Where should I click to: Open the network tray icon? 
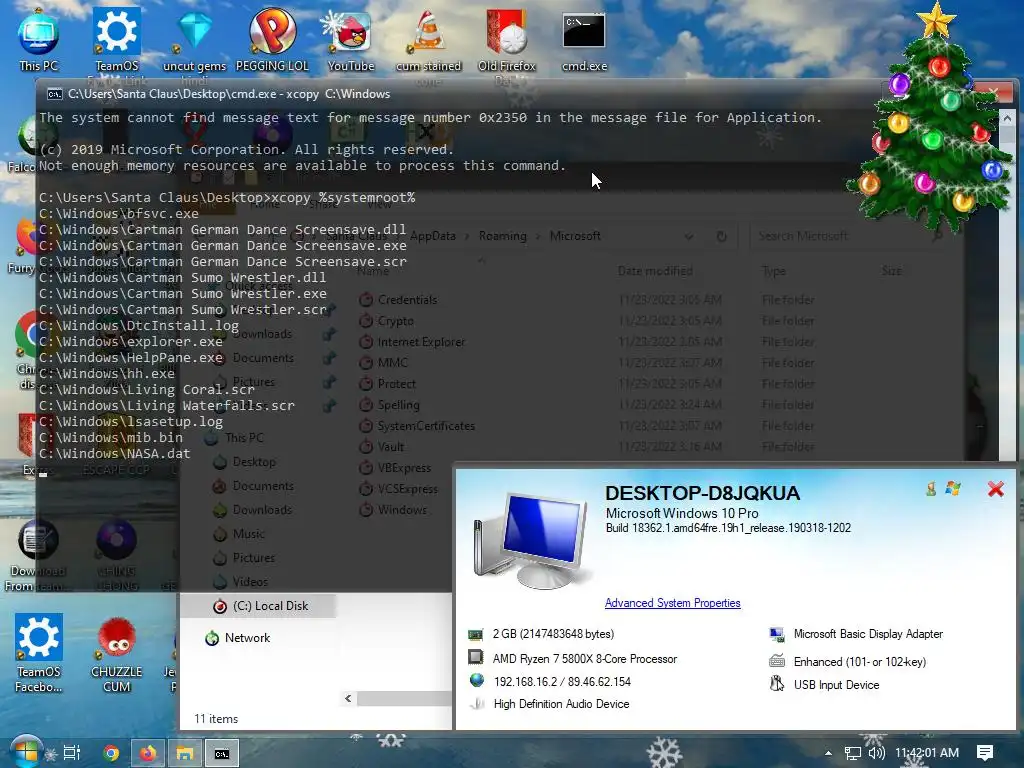coord(853,754)
